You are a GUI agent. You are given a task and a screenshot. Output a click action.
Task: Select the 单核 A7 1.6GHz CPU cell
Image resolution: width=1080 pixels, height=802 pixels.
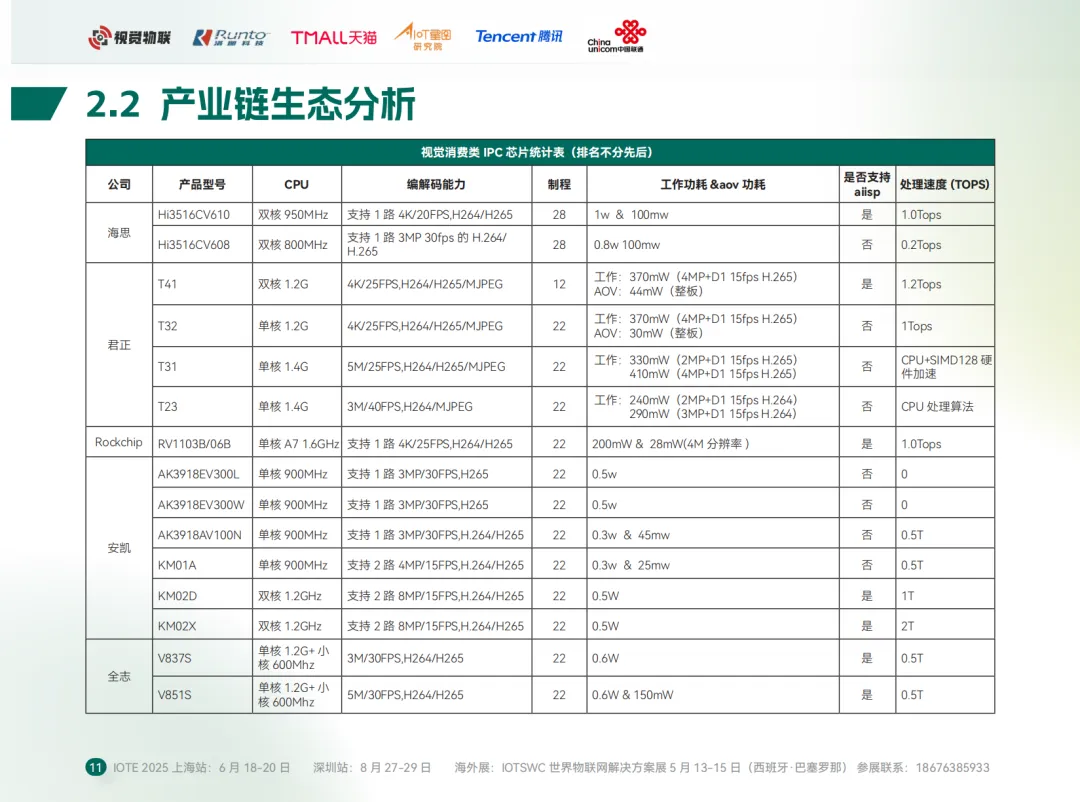tap(296, 444)
